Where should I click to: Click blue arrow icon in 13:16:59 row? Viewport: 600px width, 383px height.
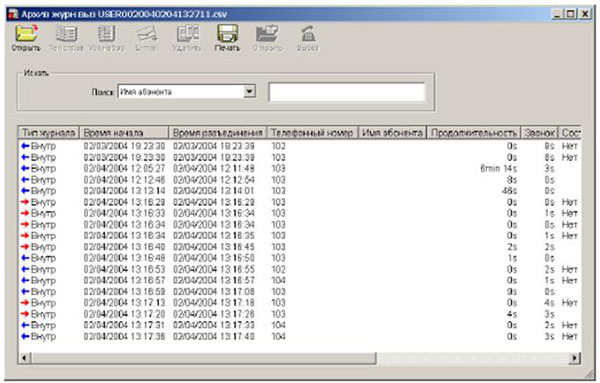click(x=25, y=292)
